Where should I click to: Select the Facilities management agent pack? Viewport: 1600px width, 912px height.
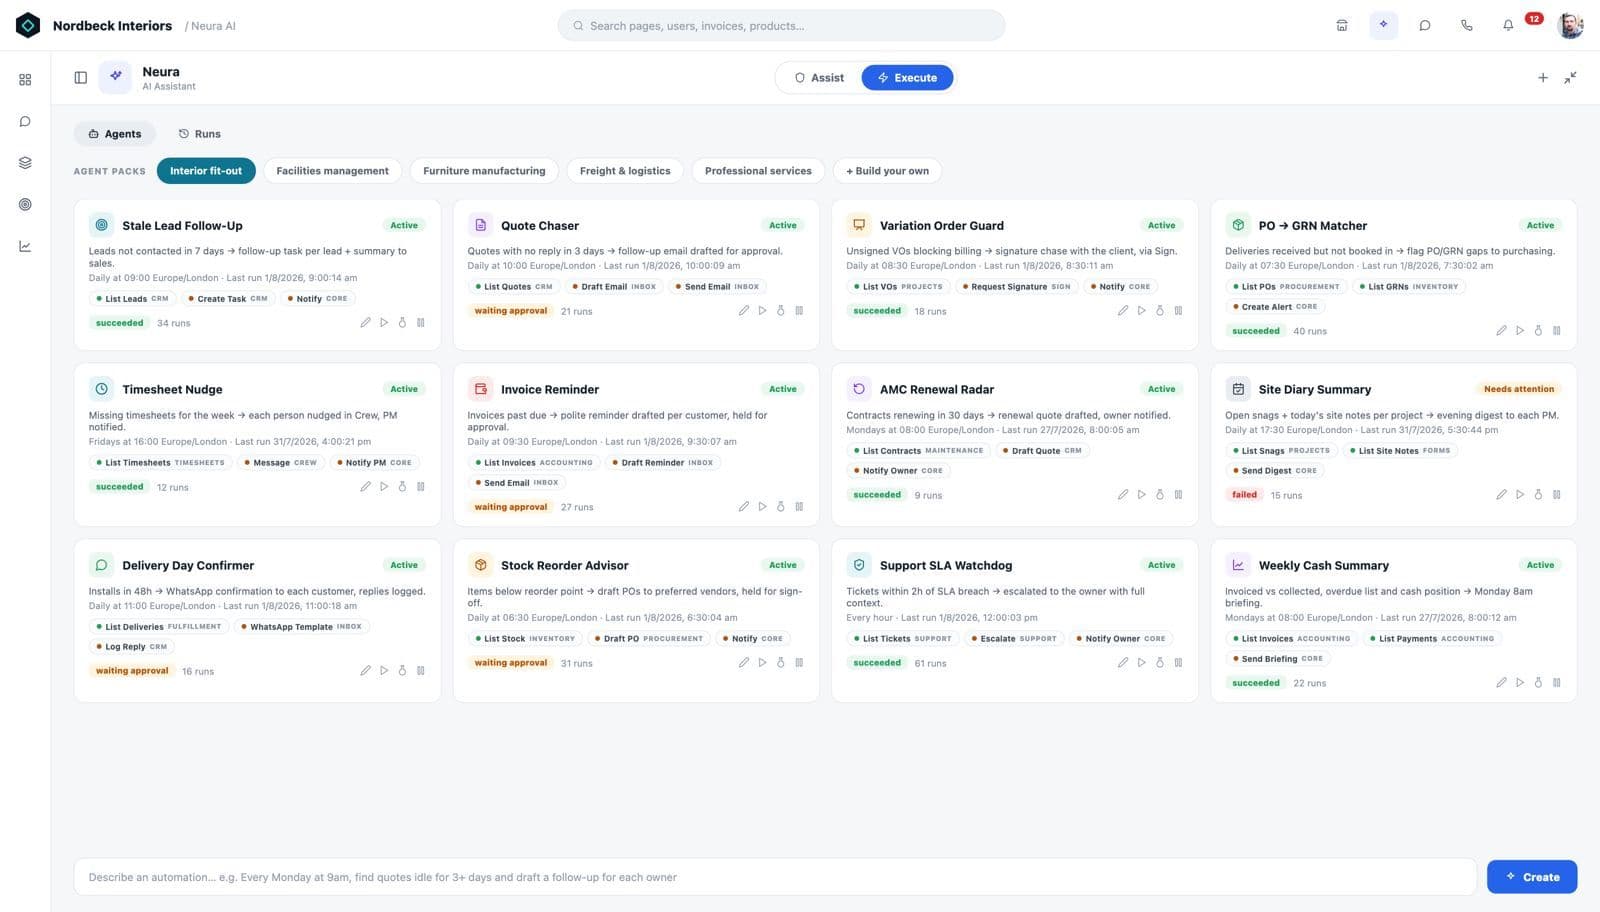(332, 171)
